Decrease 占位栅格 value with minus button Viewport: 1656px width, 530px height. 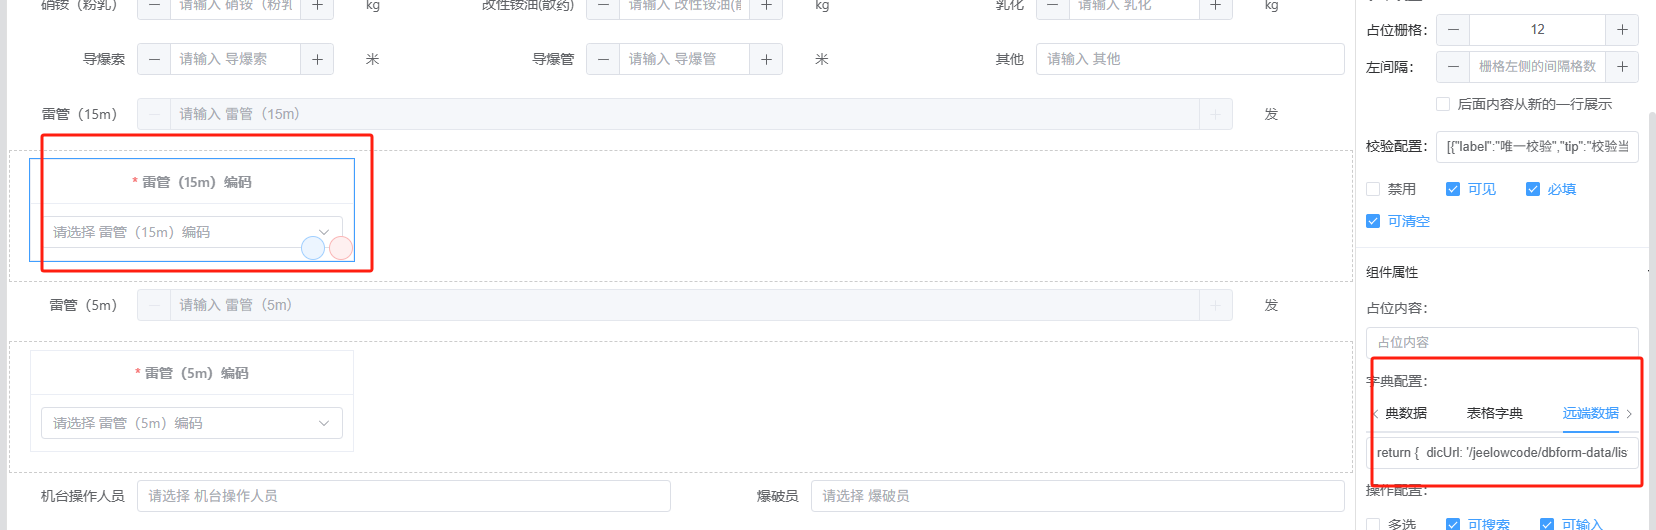coord(1453,30)
